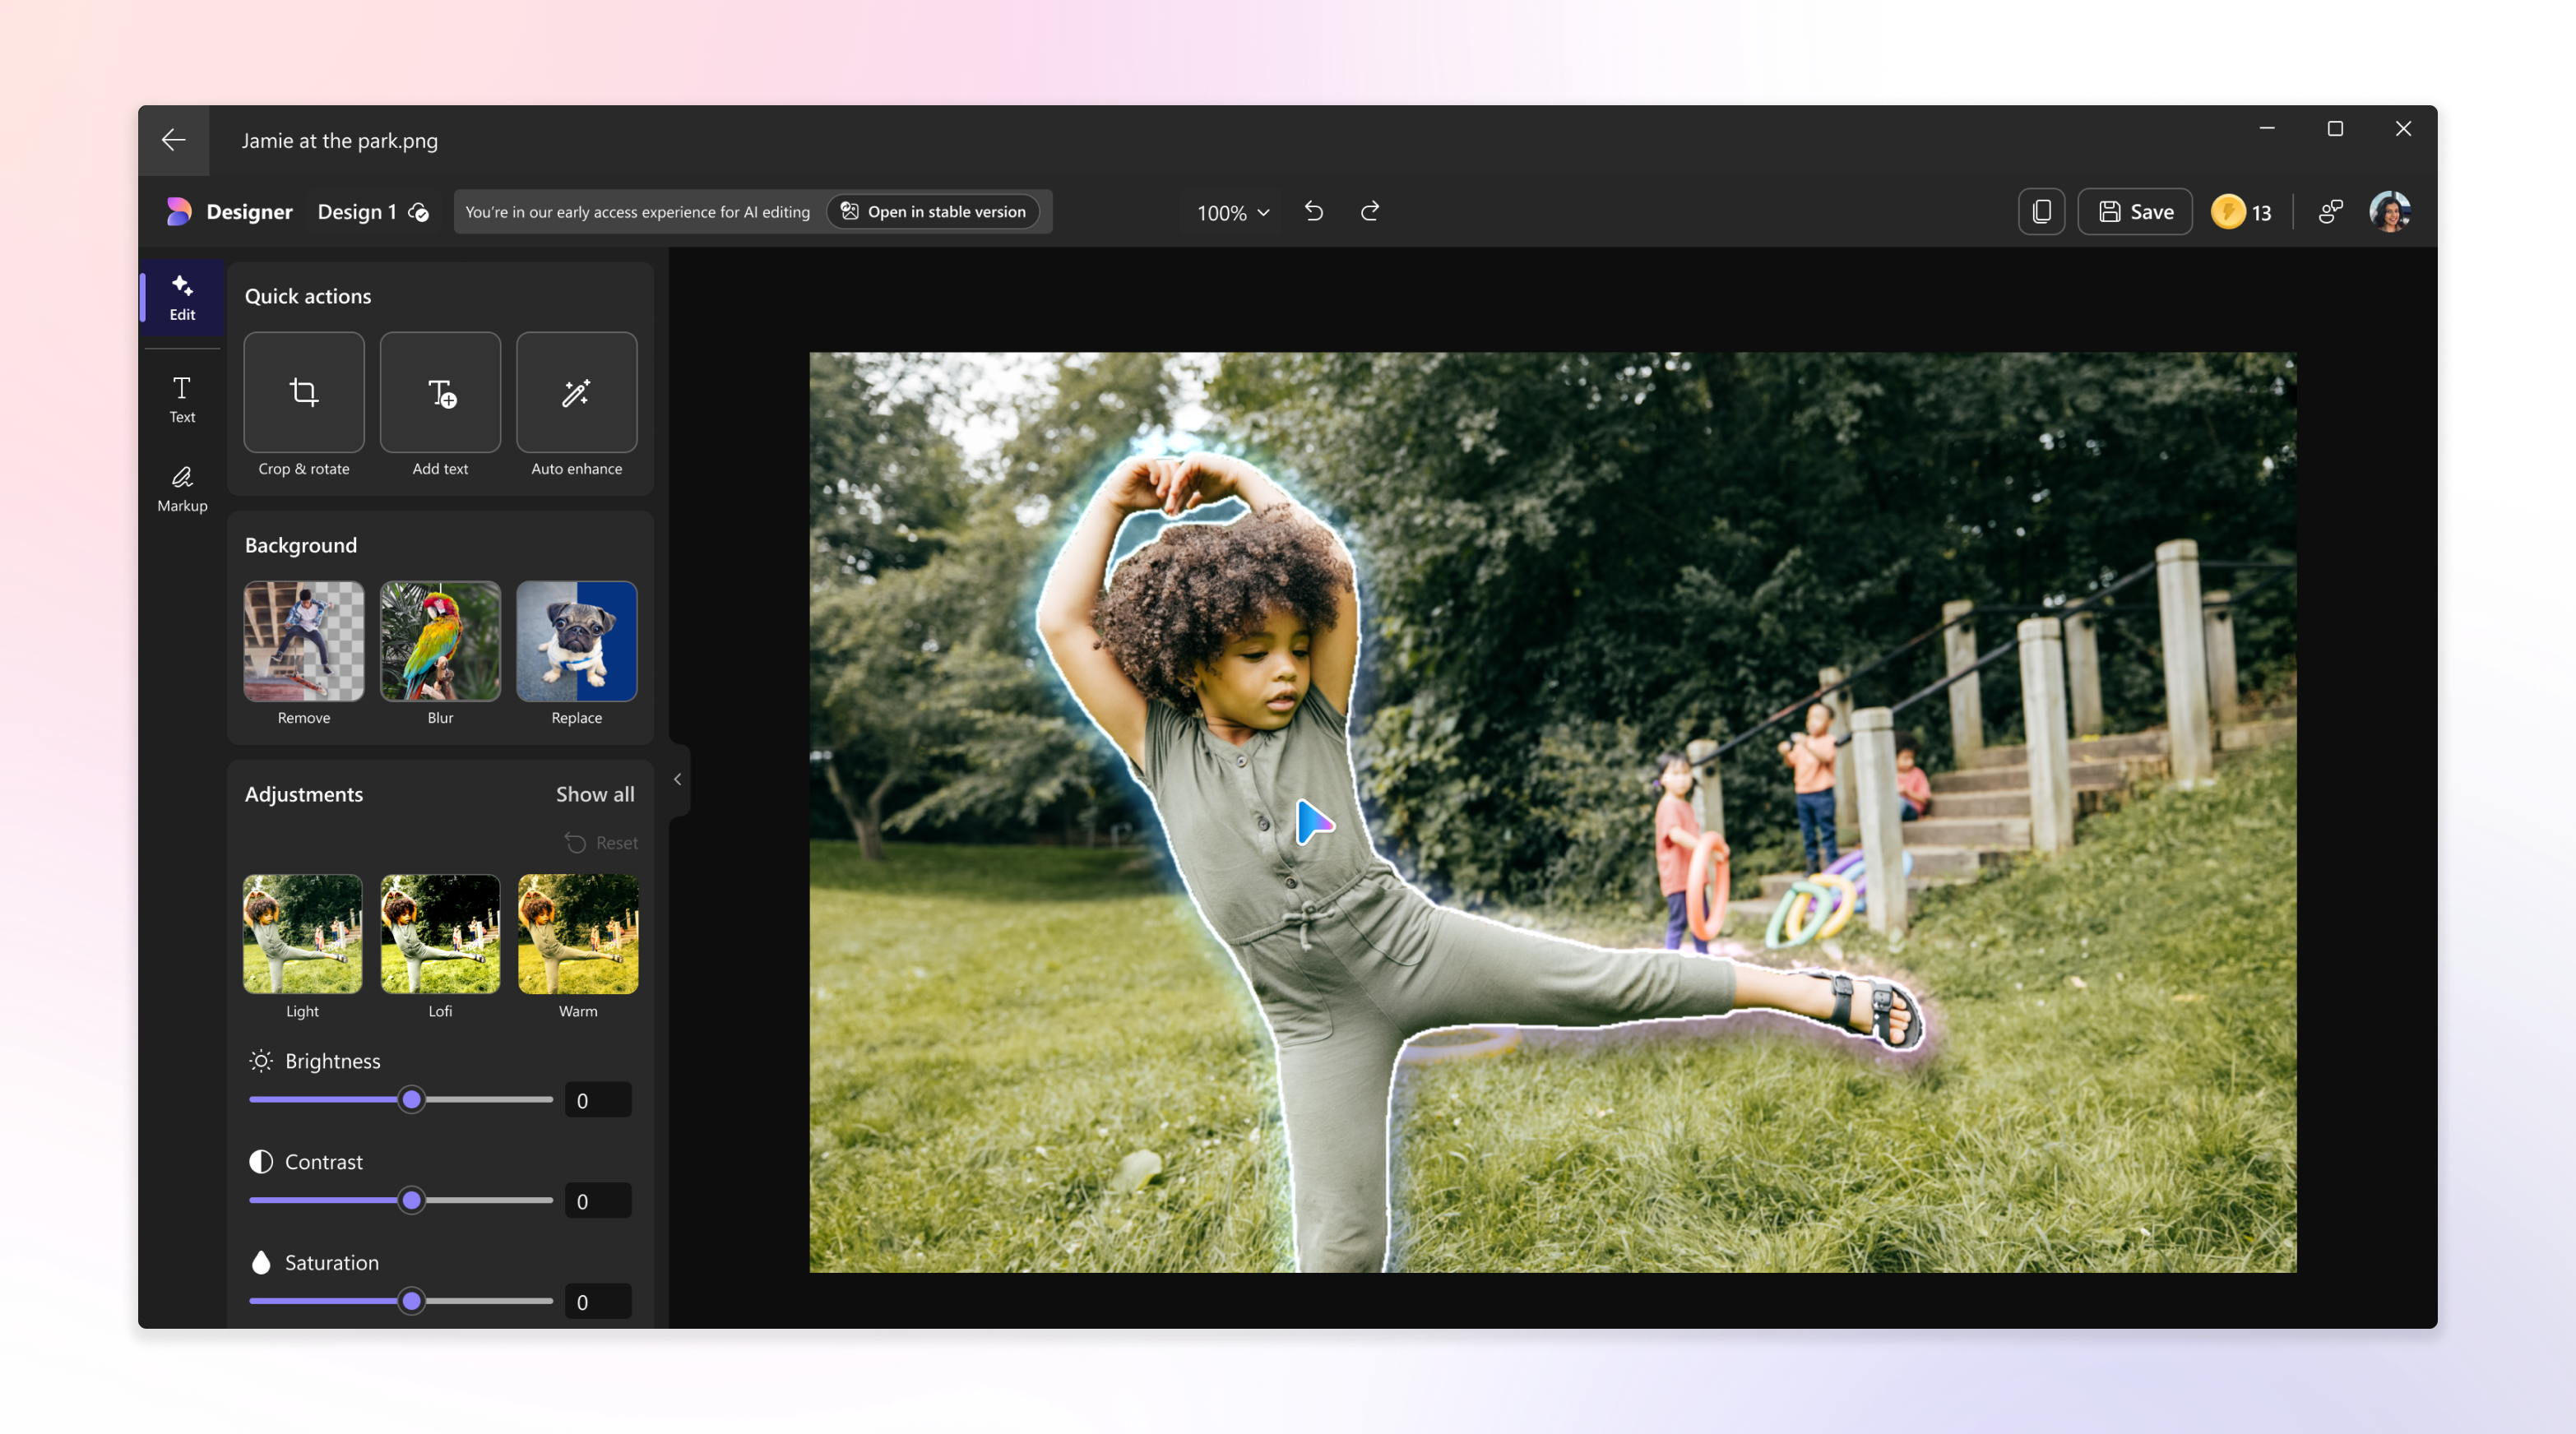This screenshot has width=2576, height=1434.
Task: Click the Crop & rotate quick action
Action: [303, 392]
